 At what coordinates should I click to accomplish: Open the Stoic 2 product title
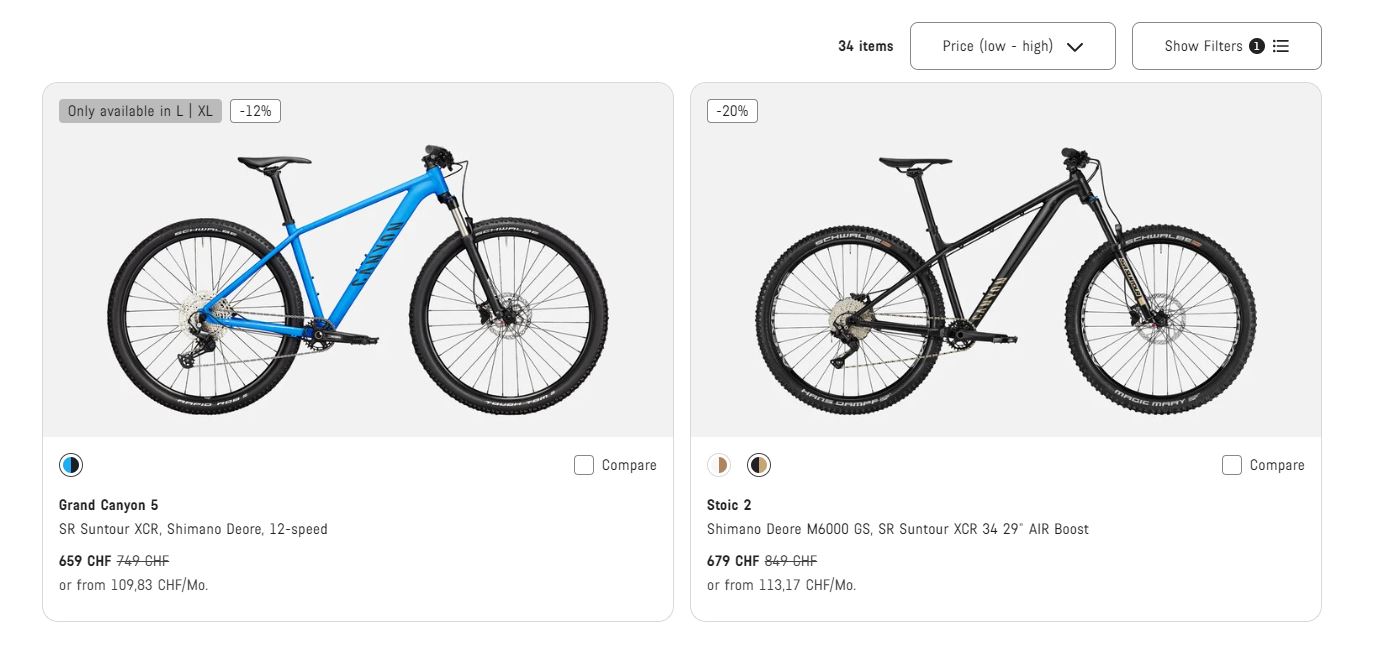click(x=729, y=505)
